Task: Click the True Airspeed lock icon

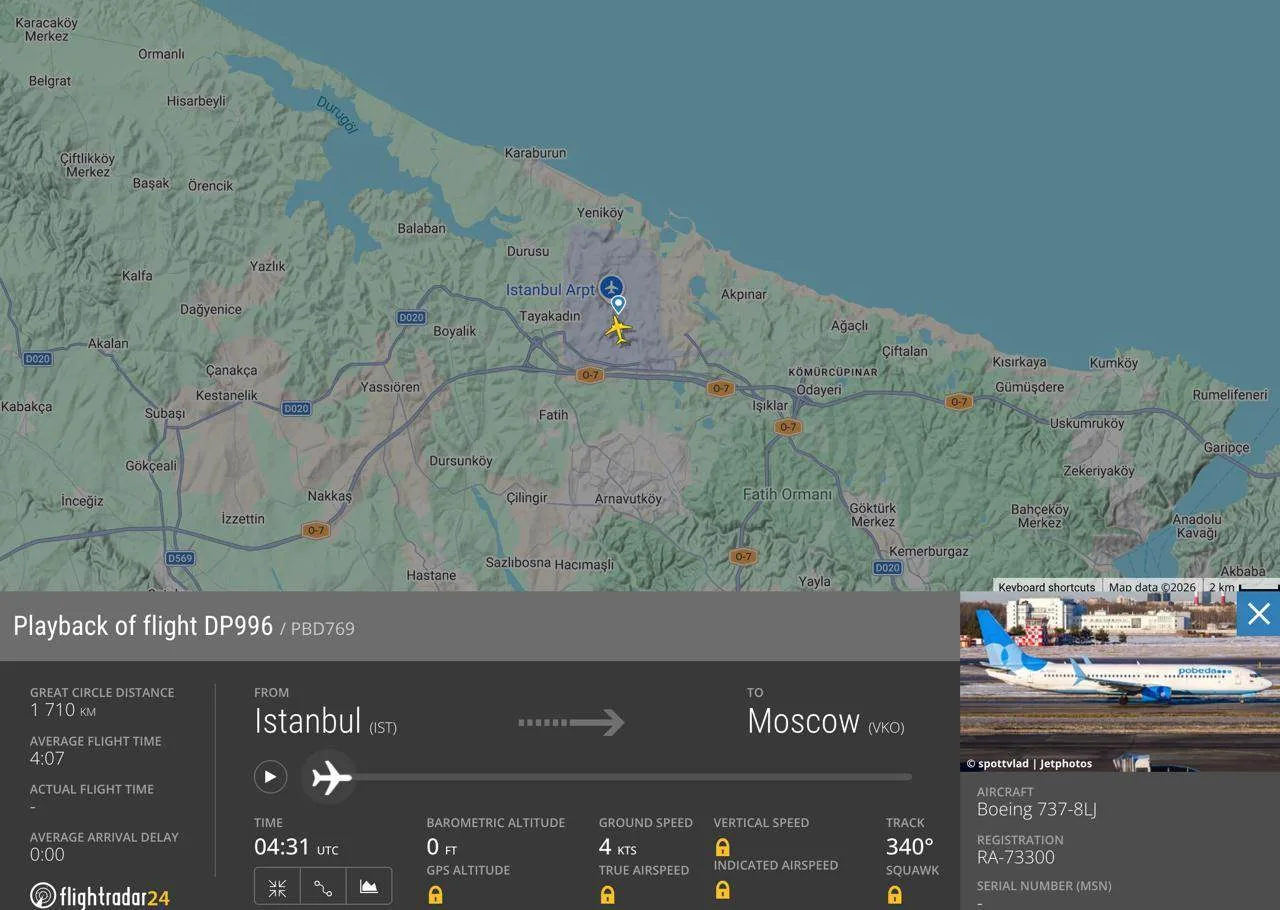Action: (x=607, y=895)
